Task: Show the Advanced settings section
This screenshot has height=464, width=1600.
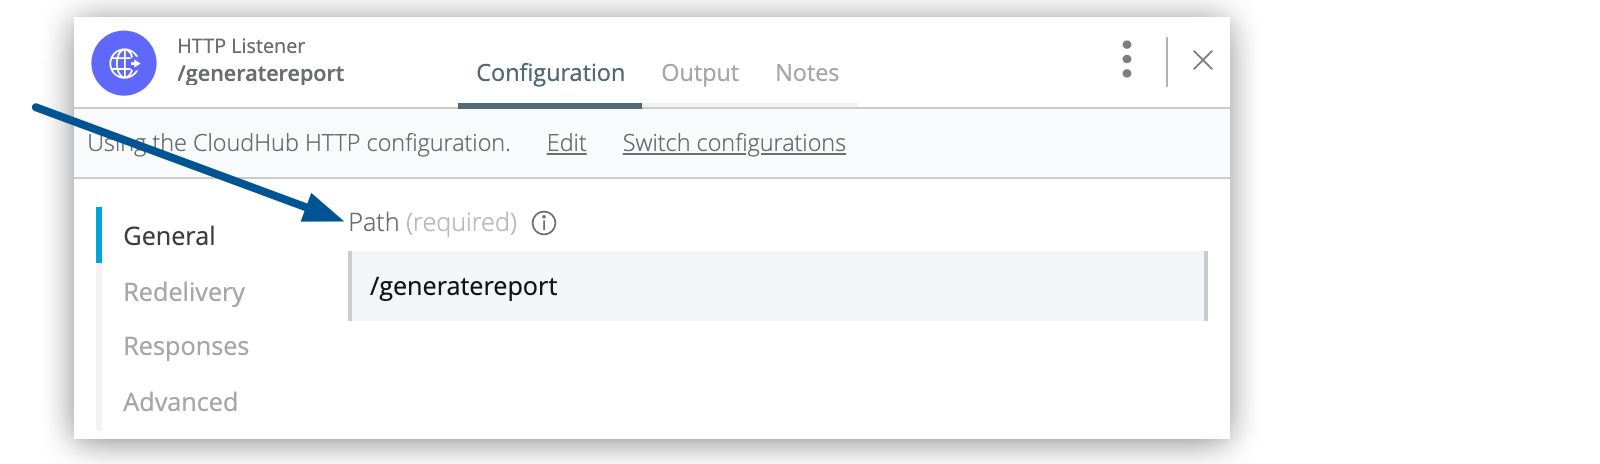Action: (181, 402)
